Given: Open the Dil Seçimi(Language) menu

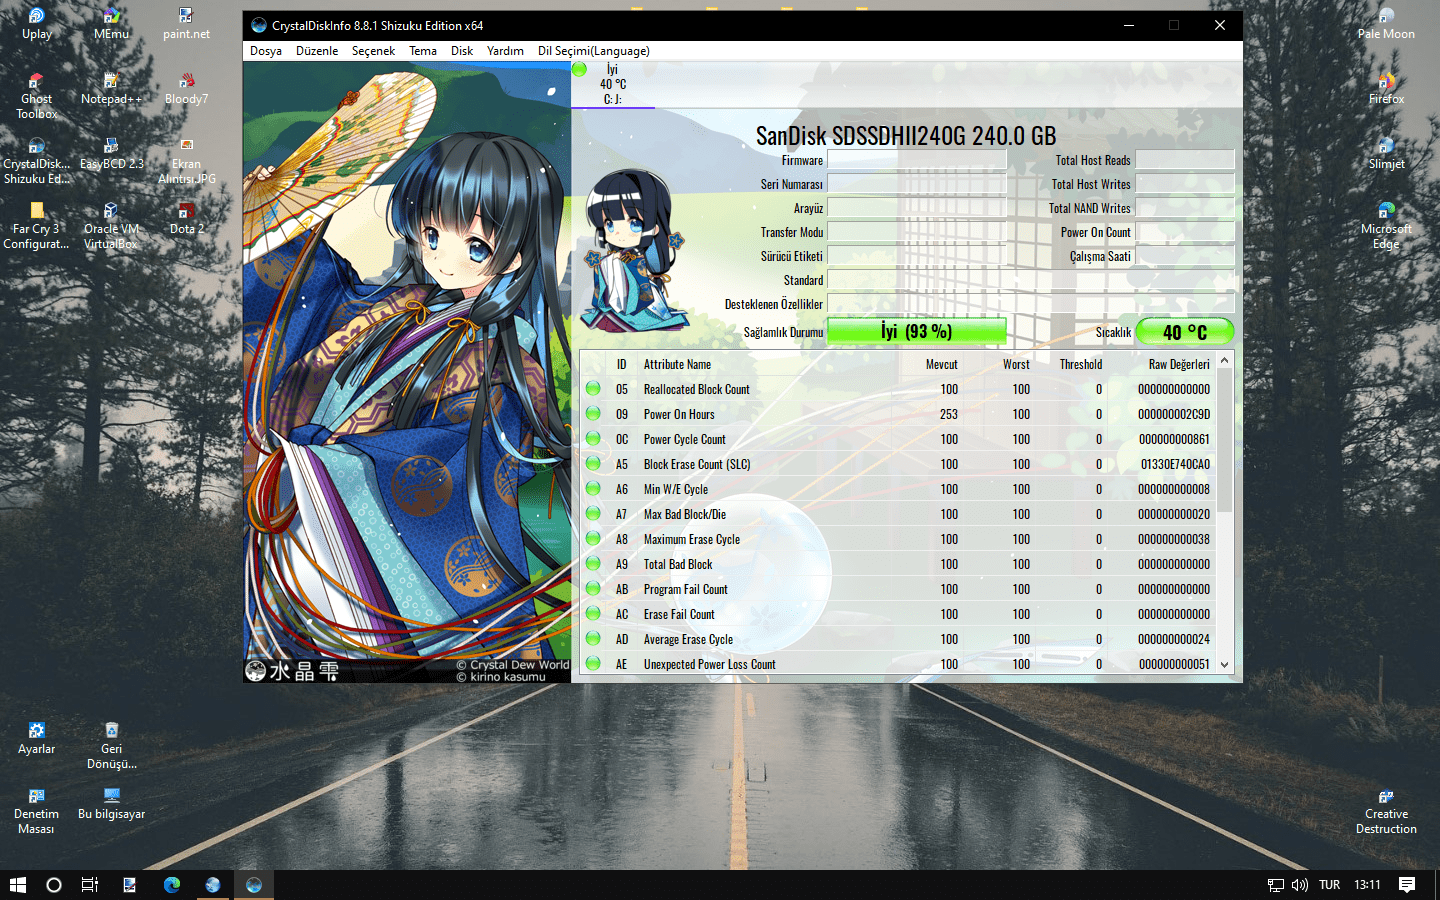Looking at the screenshot, I should (594, 51).
